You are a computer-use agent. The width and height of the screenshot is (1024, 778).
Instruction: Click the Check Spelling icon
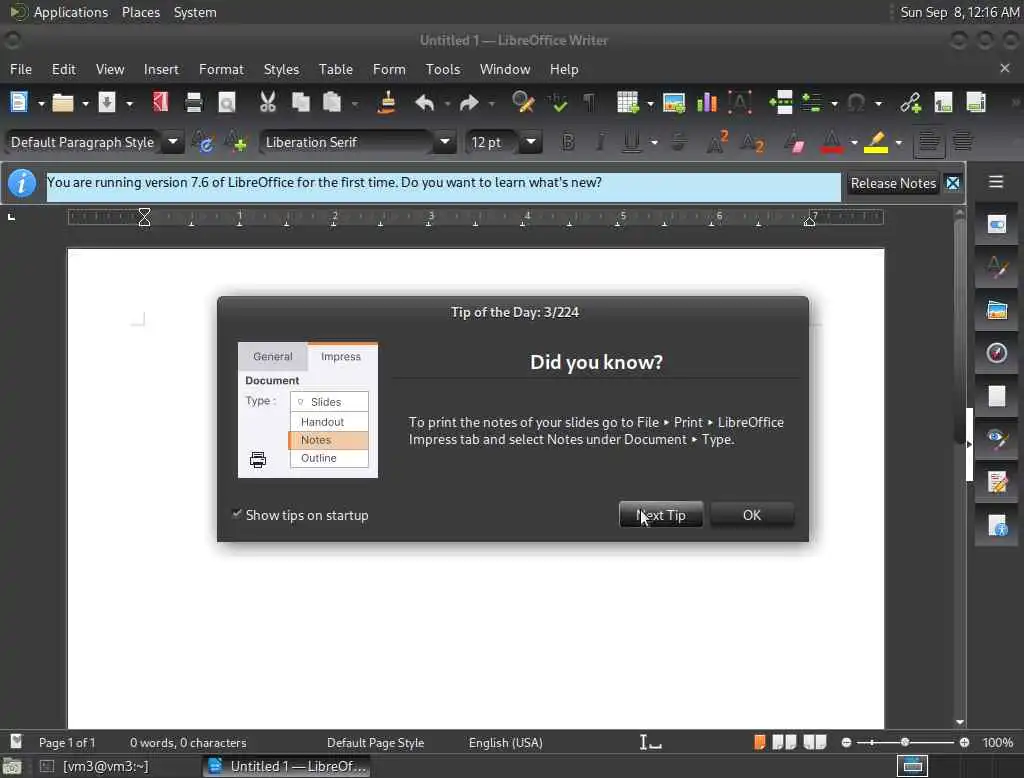click(557, 103)
